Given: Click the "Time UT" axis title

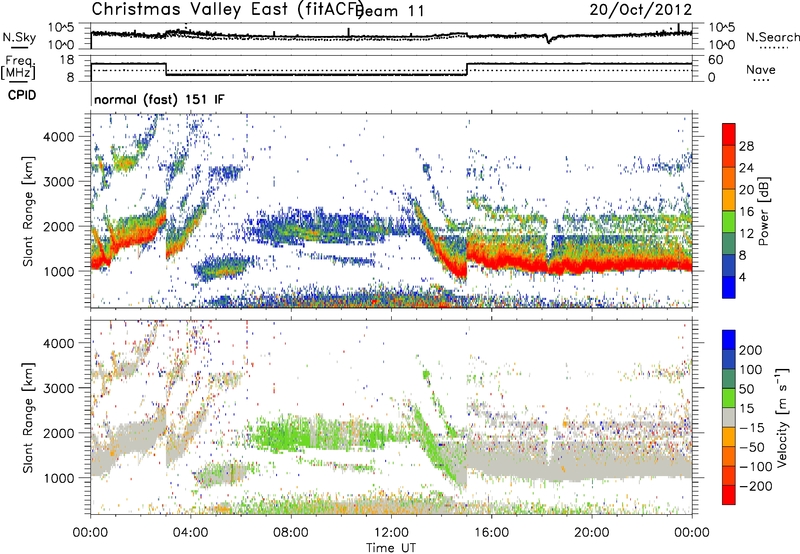Looking at the screenshot, I should [x=391, y=548].
